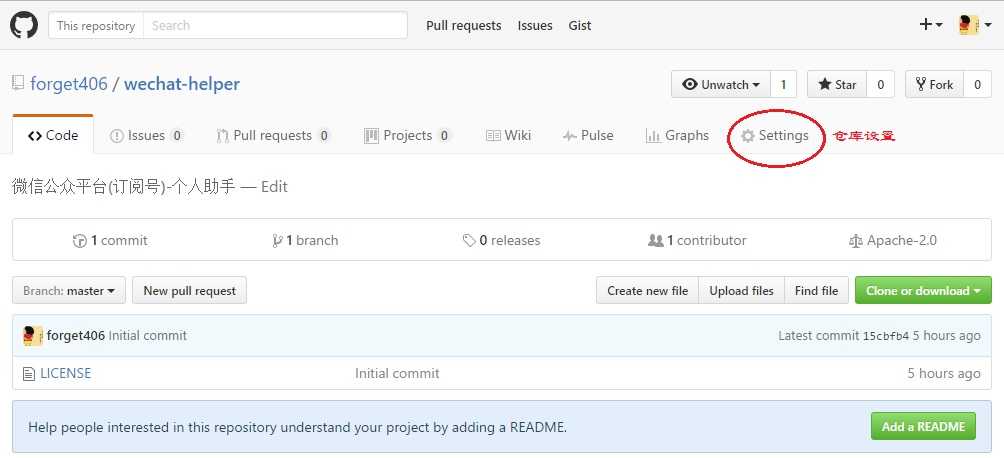This screenshot has height=458, width=1004.
Task: Open the Initial commit message in header row
Action: click(x=148, y=336)
